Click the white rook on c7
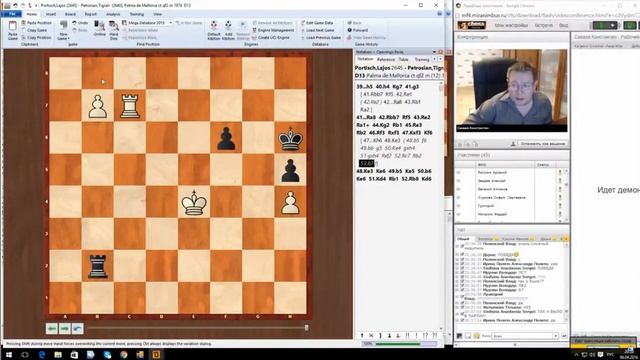This screenshot has height=360, width=640. [130, 106]
